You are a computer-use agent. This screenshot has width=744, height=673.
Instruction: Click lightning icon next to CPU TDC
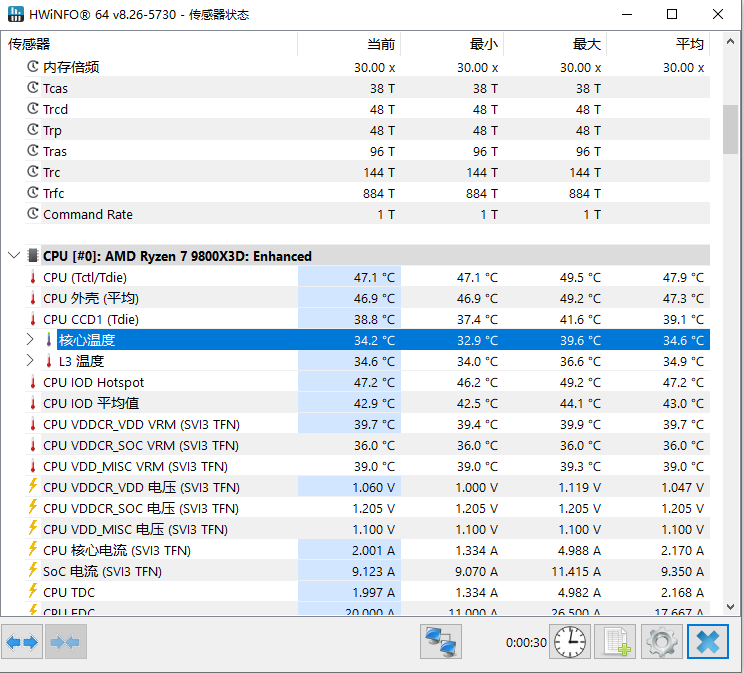coord(33,591)
